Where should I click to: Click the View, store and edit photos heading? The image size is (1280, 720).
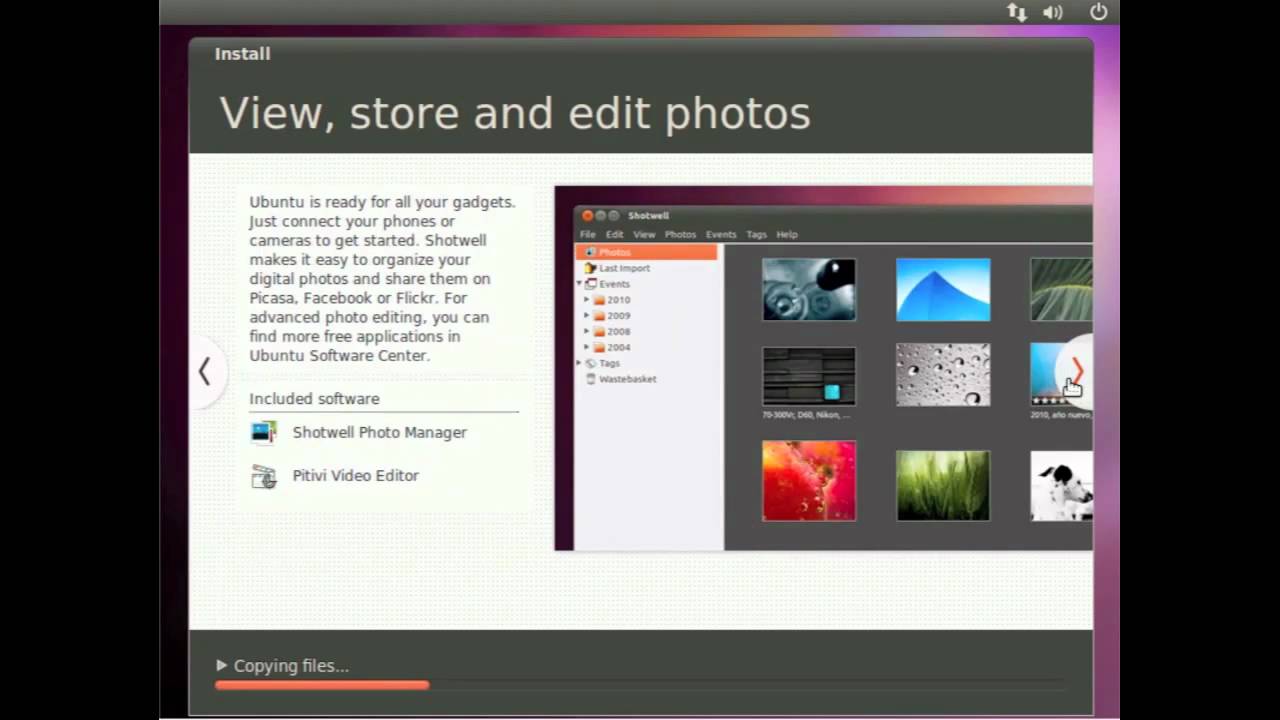pos(515,113)
